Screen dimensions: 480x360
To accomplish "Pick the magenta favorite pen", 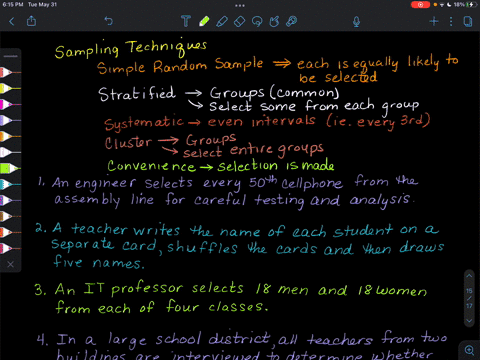I will pos(10,104).
